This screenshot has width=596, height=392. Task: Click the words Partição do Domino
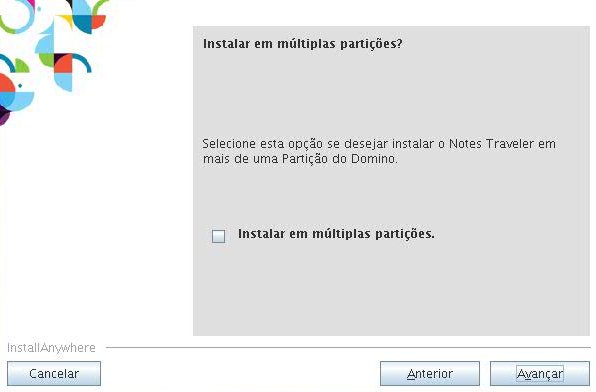(339, 159)
